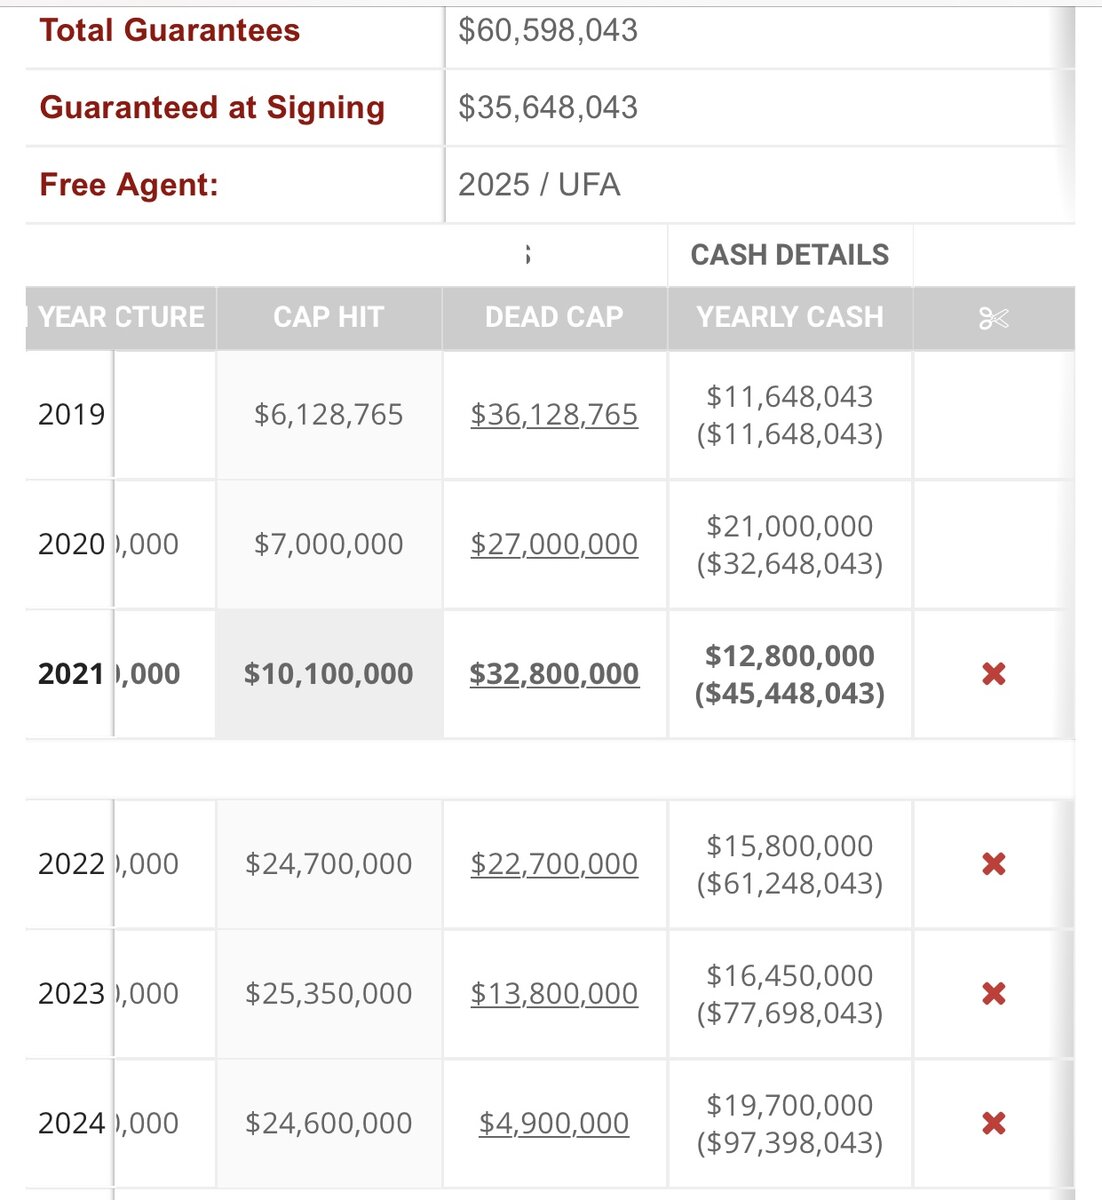
Task: Click the DEAD CAP column header
Action: point(554,318)
